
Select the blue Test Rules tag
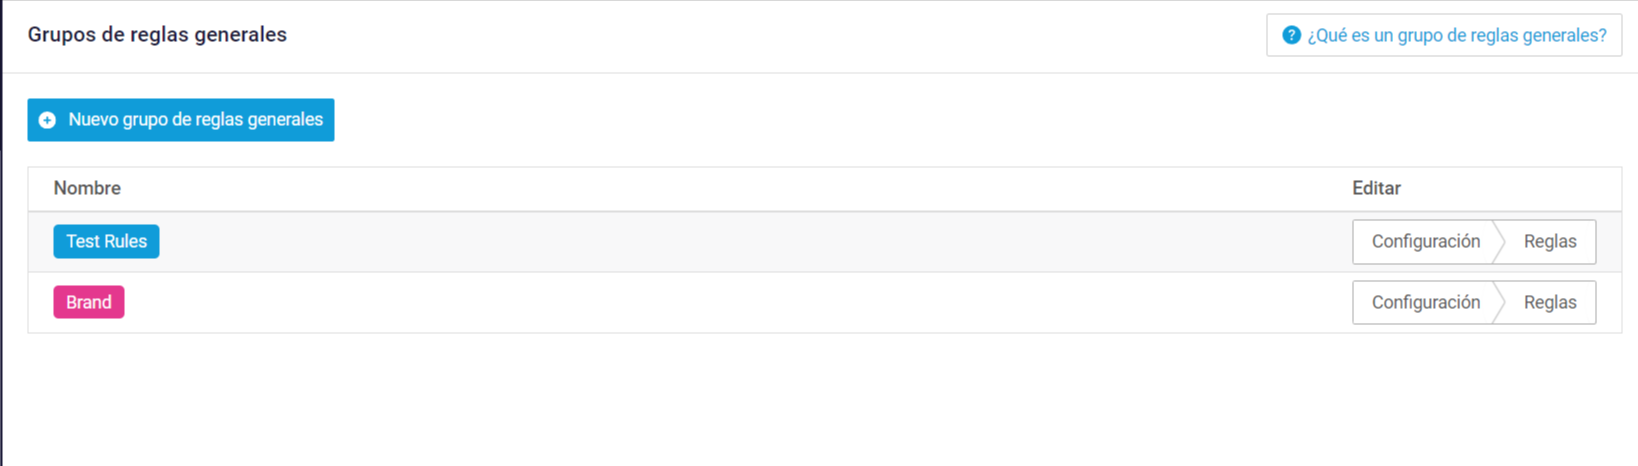[106, 242]
